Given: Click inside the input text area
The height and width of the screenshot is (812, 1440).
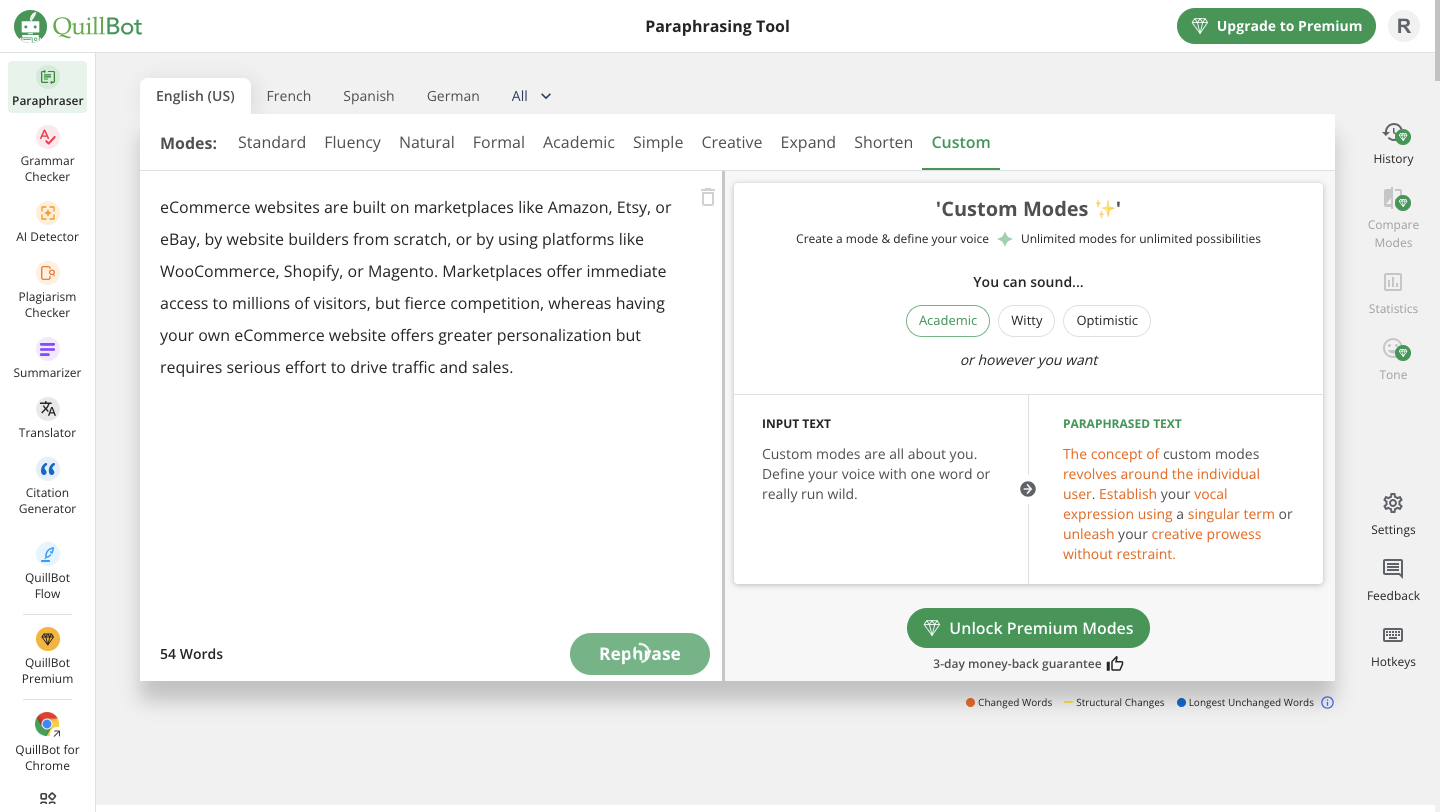Looking at the screenshot, I should pos(420,400).
